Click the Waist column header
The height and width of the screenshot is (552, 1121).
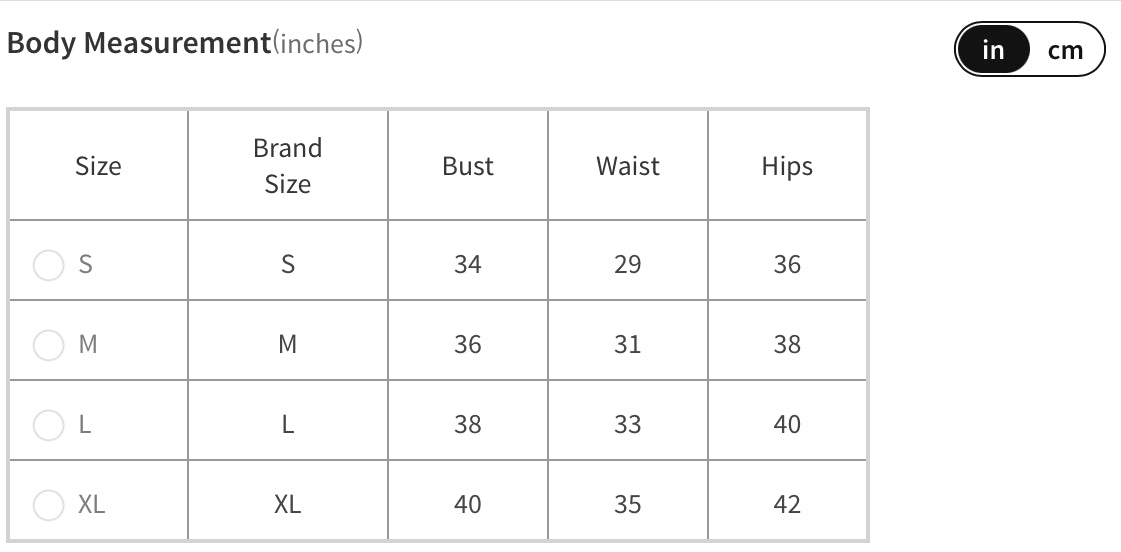click(x=628, y=166)
